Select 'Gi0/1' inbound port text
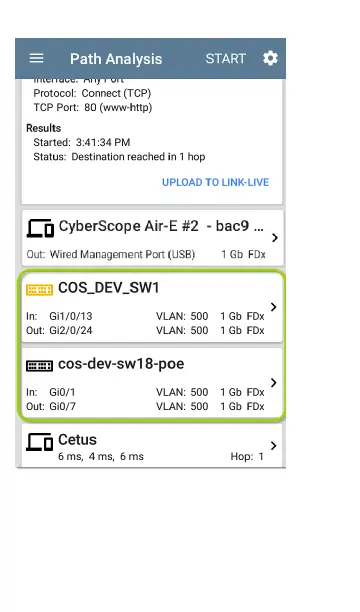This screenshot has height=612, width=360. point(62,392)
